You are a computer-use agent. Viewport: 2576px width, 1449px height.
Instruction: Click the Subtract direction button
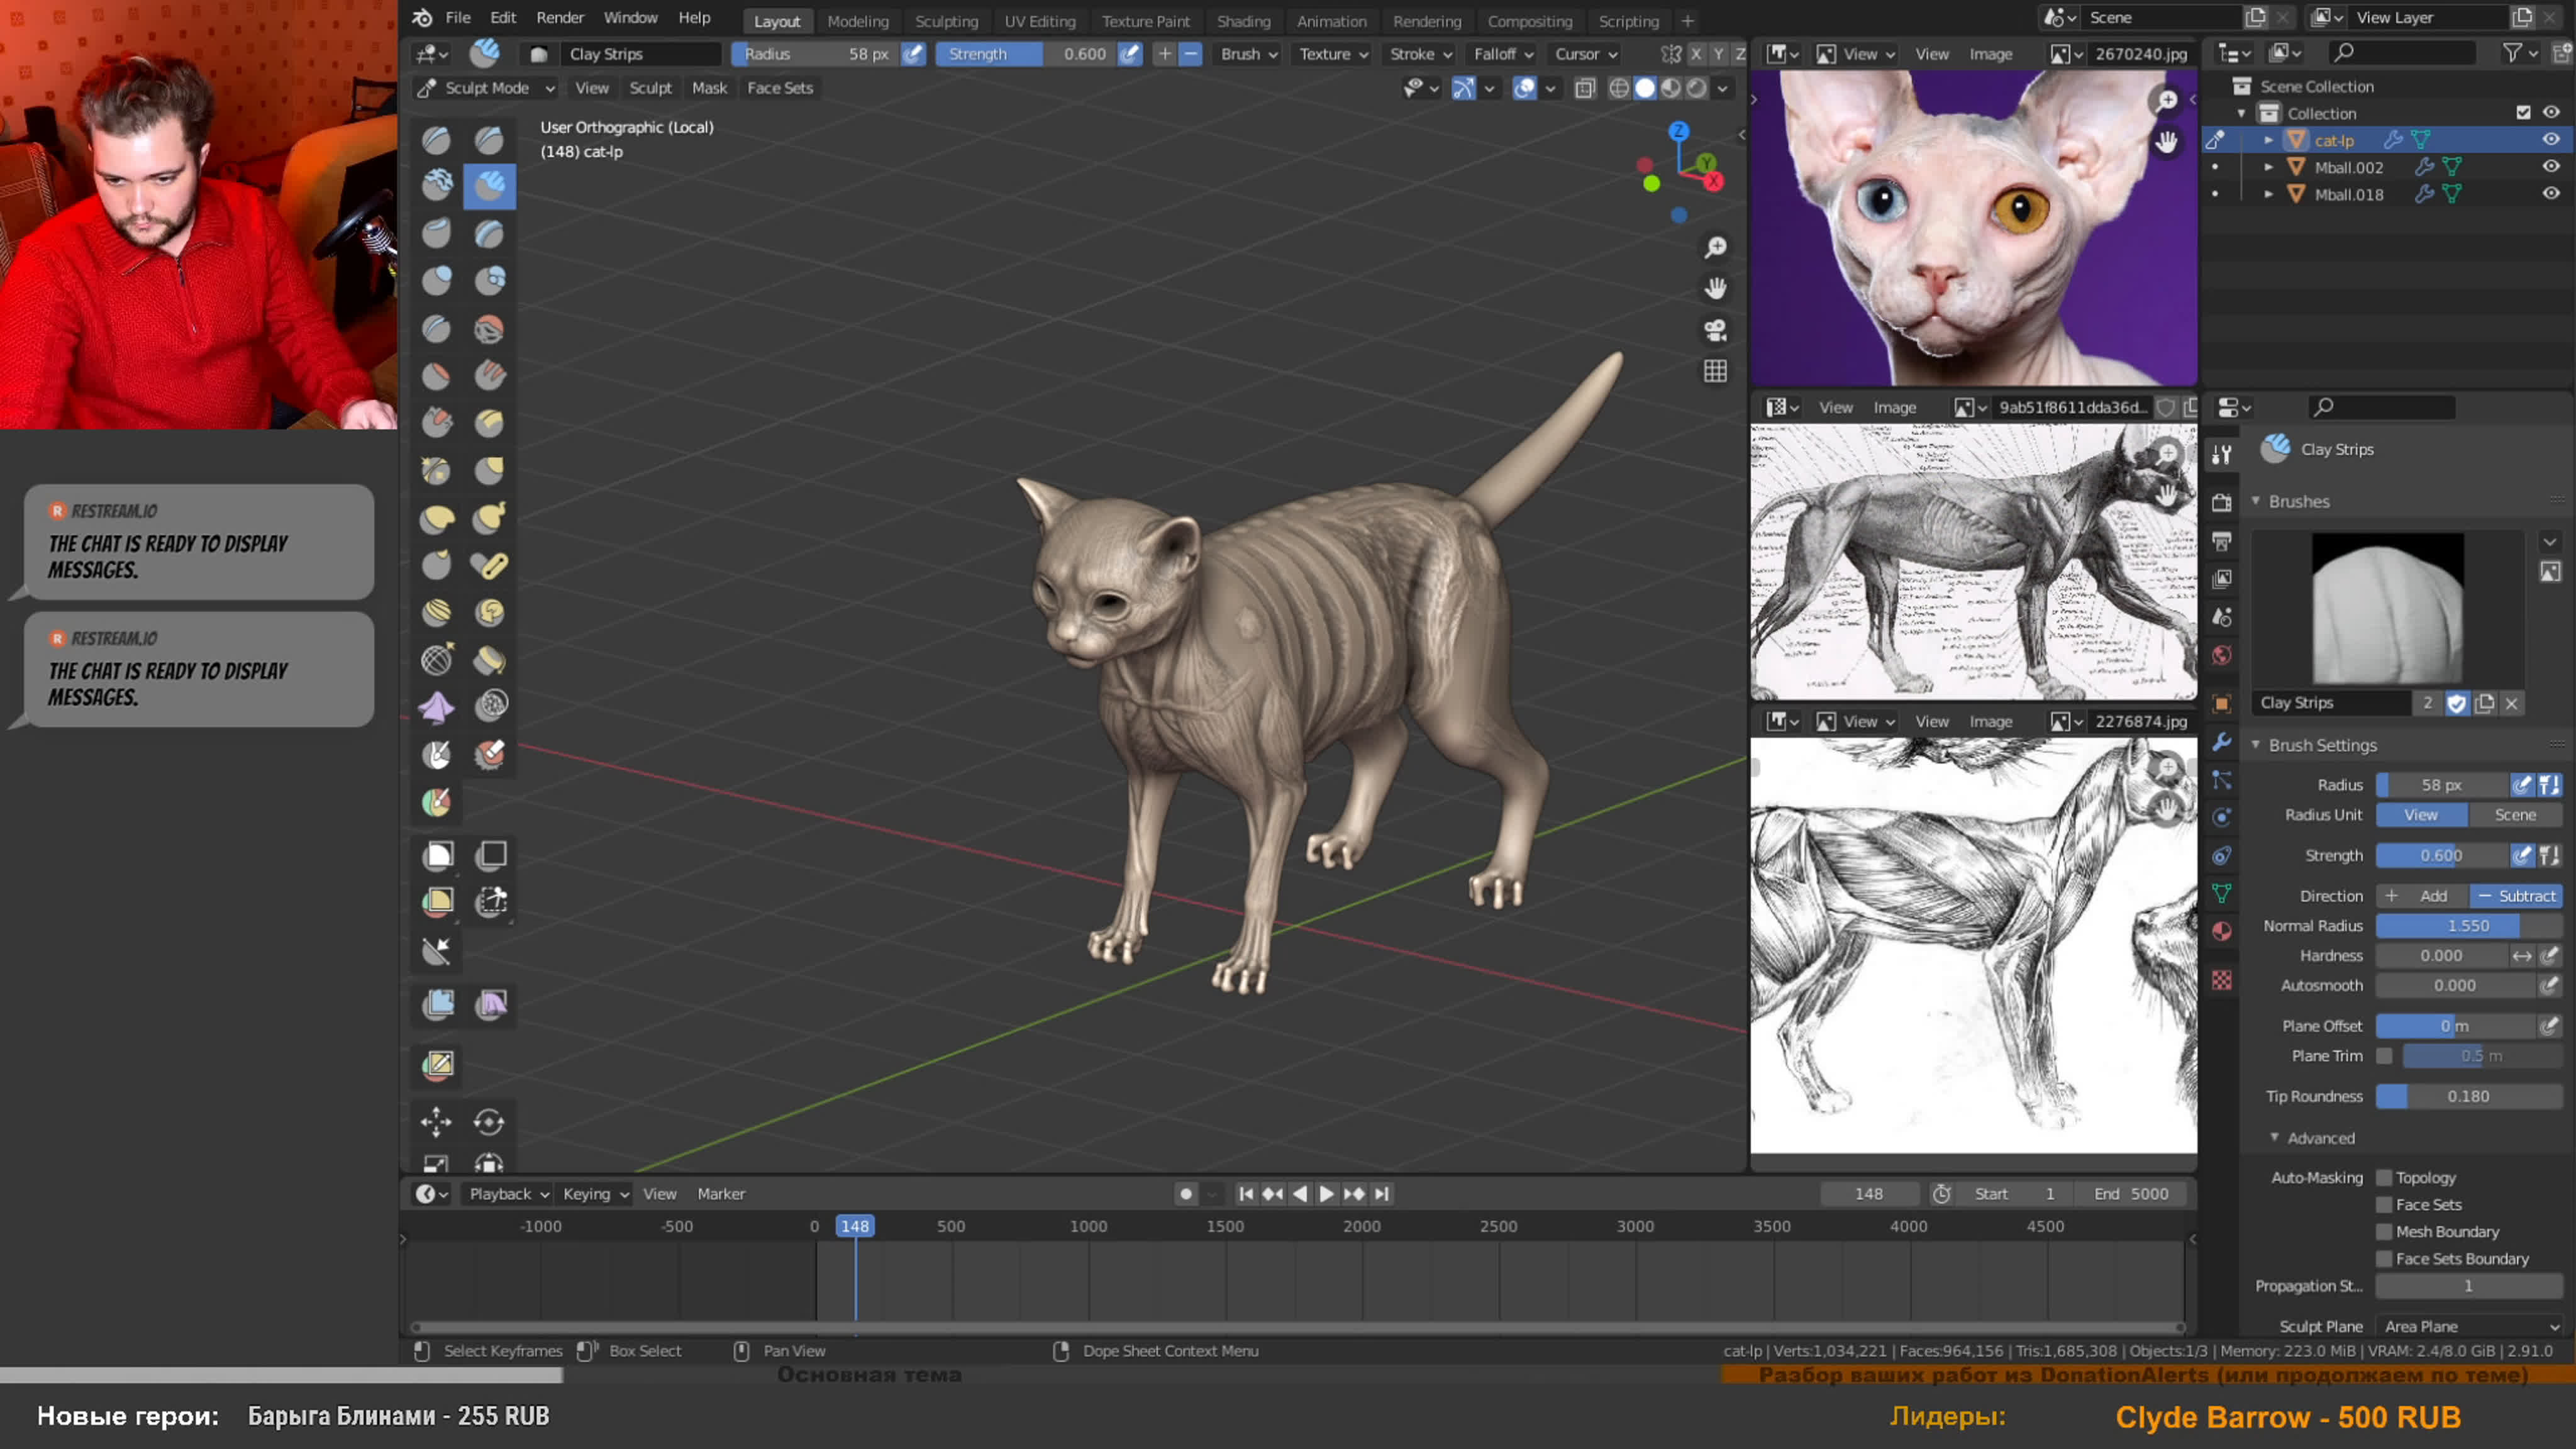tap(2514, 894)
